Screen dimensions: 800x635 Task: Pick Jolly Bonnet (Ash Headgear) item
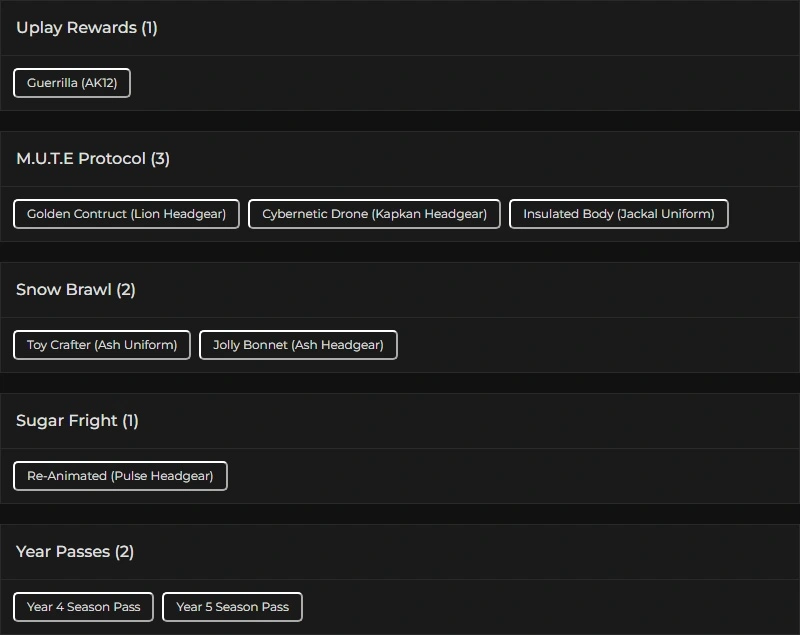298,345
